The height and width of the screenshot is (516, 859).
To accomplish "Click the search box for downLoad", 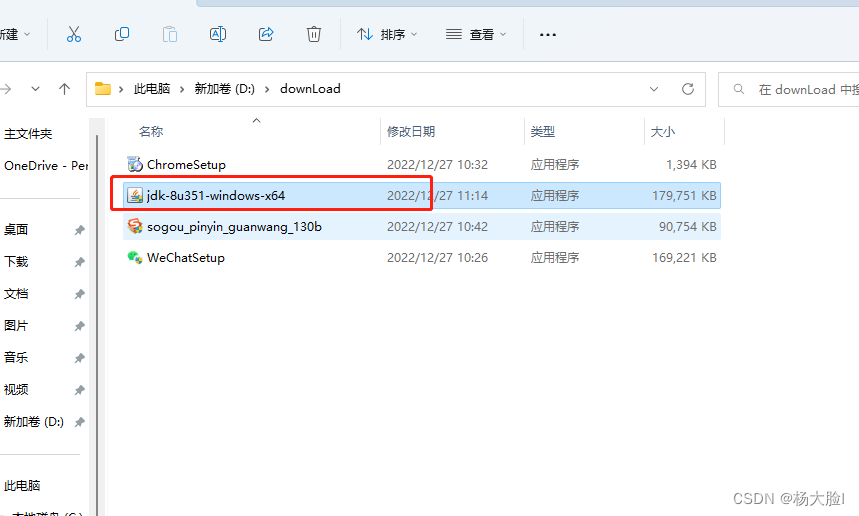I will (789, 89).
